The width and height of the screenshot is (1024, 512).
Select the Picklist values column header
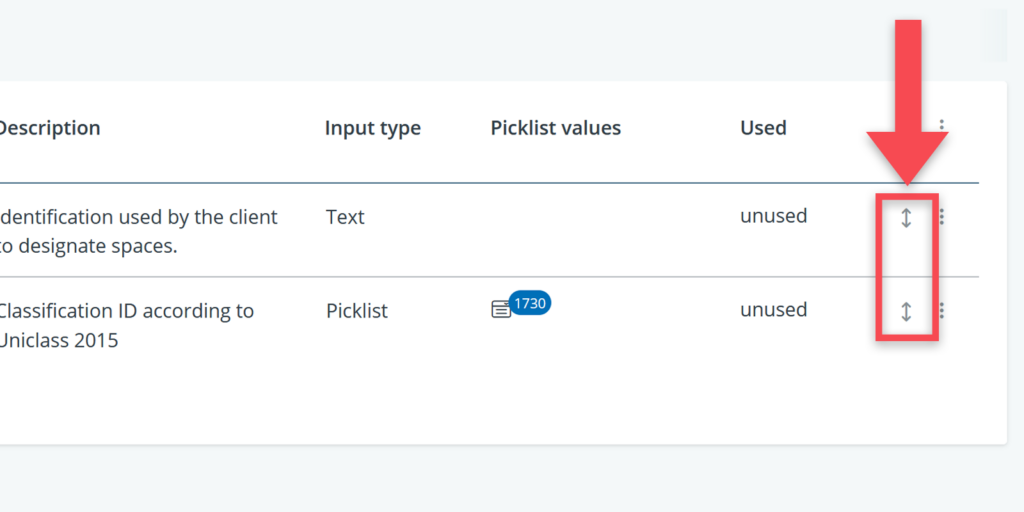coord(555,128)
